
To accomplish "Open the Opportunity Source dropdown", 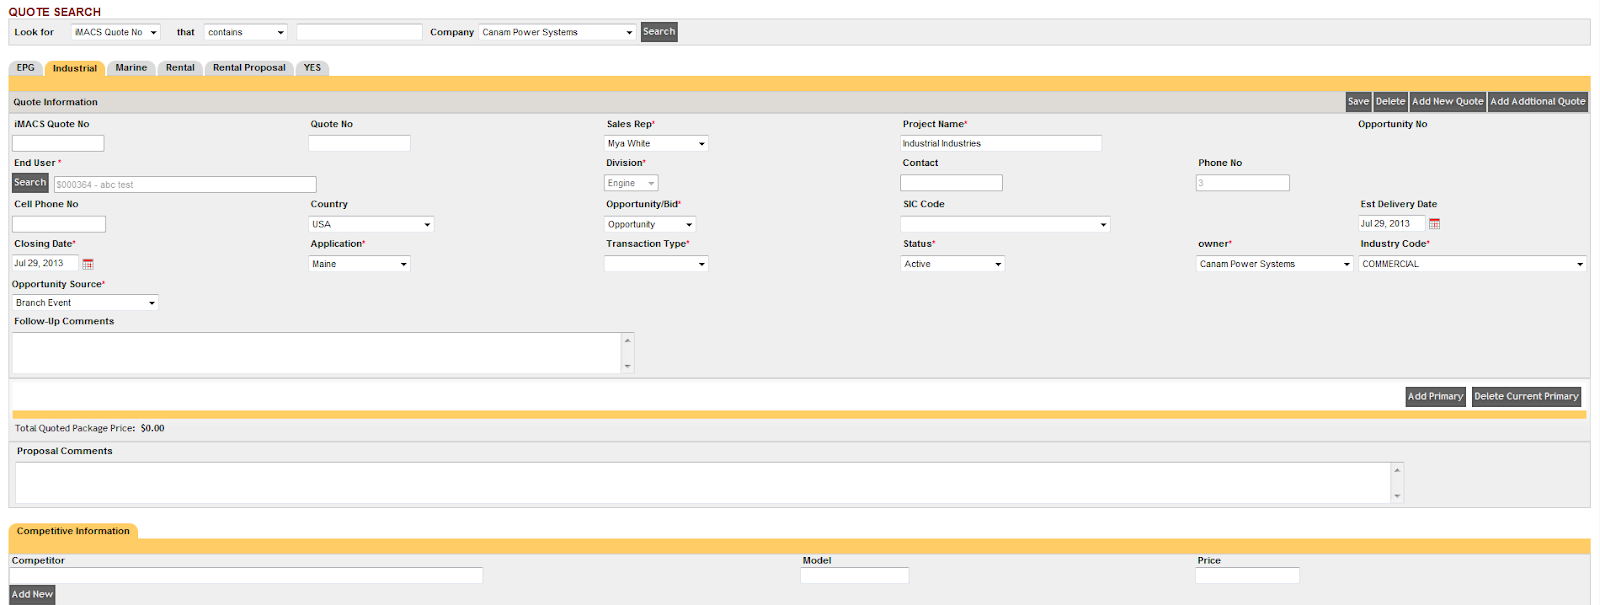I will click(x=85, y=303).
